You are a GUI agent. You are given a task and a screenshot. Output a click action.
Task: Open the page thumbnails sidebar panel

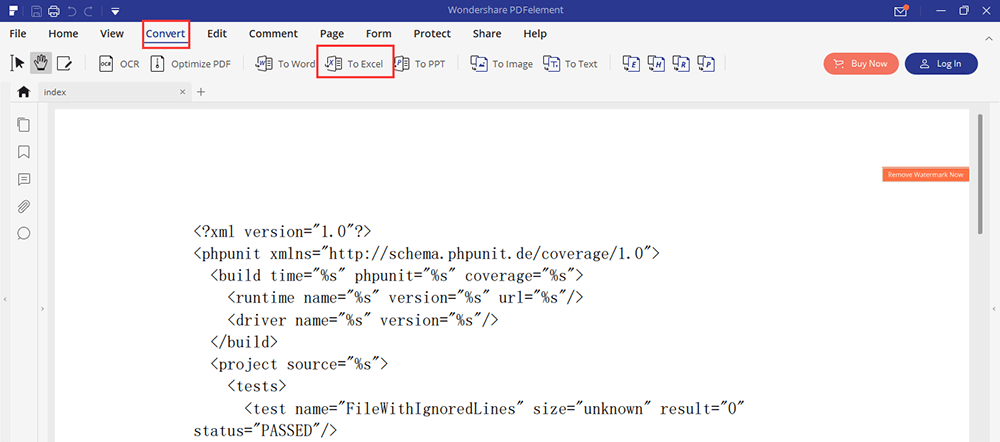24,125
